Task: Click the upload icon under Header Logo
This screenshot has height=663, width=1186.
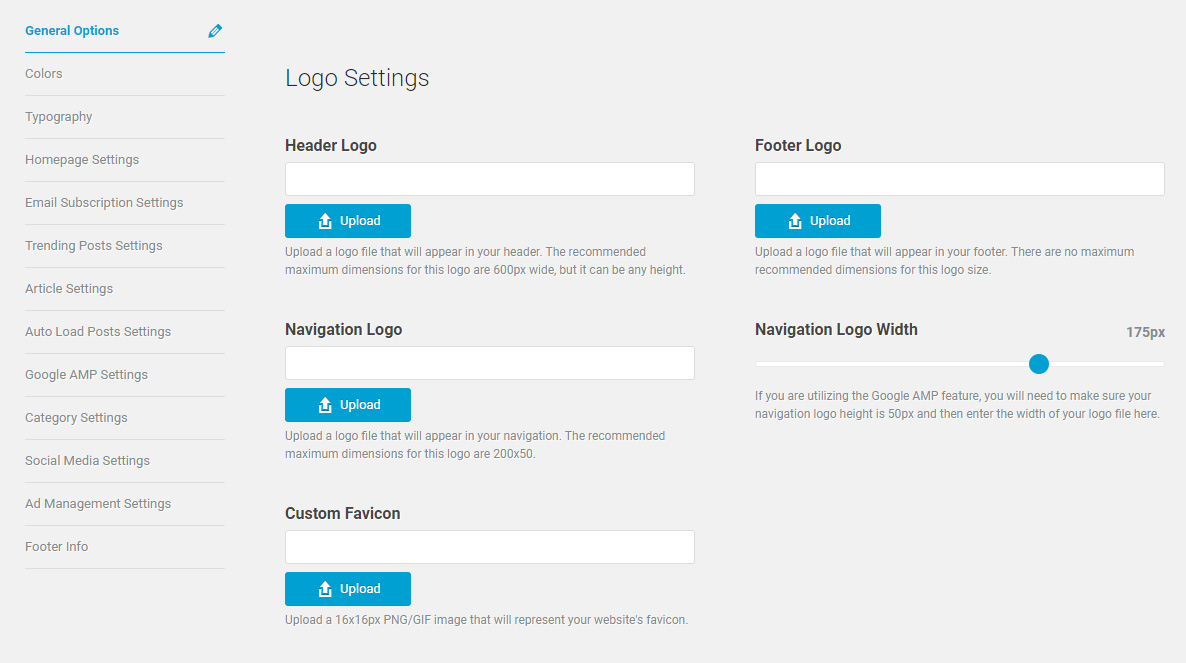Action: pos(325,221)
